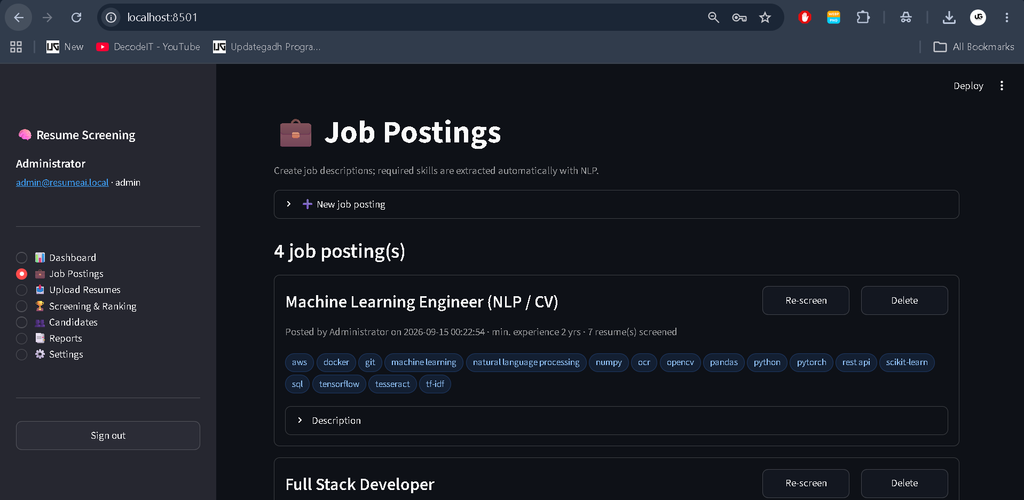Click the tf-idf skill tag
Image resolution: width=1024 pixels, height=500 pixels.
click(435, 384)
